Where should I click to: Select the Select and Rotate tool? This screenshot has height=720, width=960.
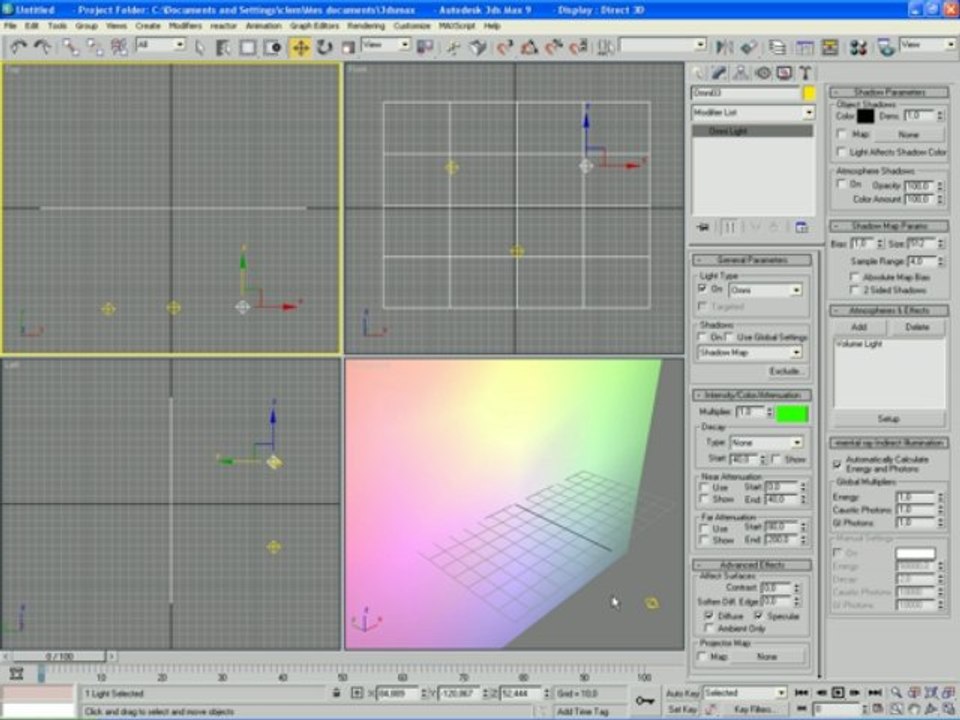324,47
